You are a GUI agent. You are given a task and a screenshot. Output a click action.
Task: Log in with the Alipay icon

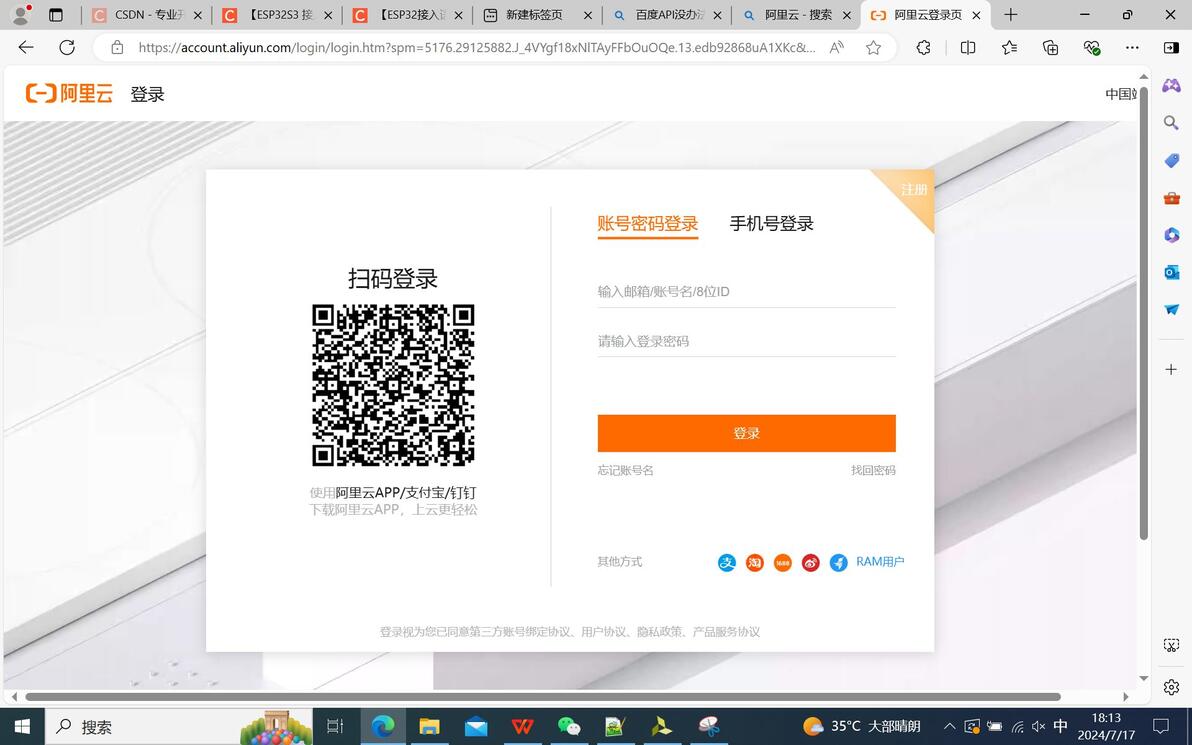(727, 563)
